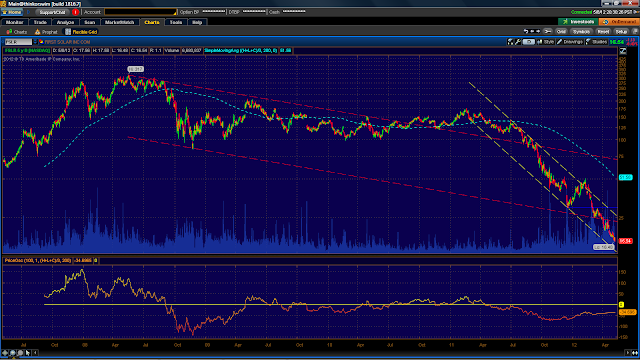Switch to the MarketWatch tab

click(120, 22)
